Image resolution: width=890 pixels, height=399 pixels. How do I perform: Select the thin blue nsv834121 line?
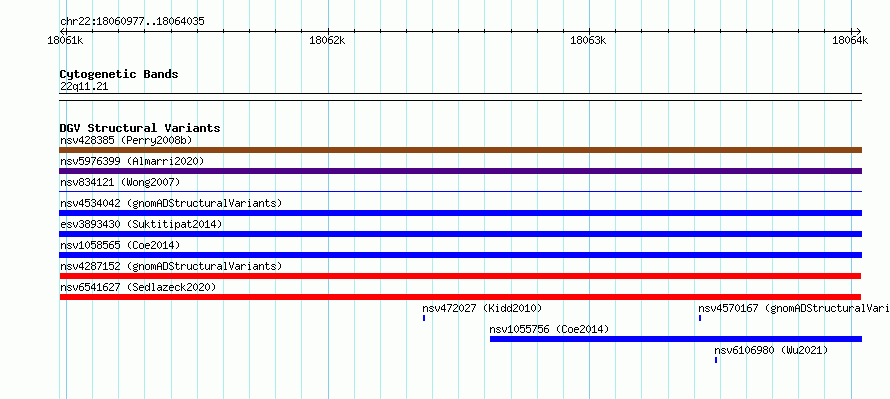coord(460,192)
